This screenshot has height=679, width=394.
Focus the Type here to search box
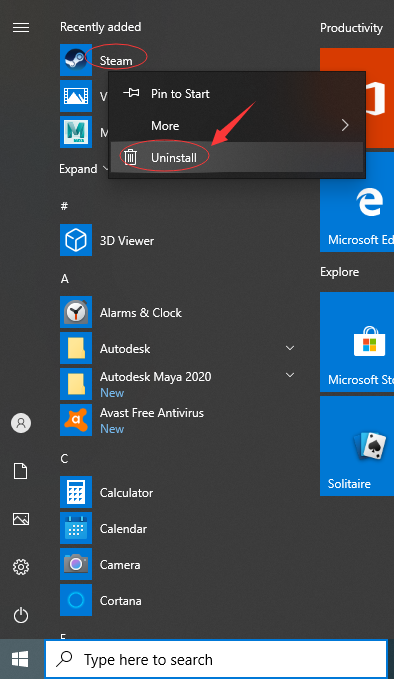(x=216, y=659)
